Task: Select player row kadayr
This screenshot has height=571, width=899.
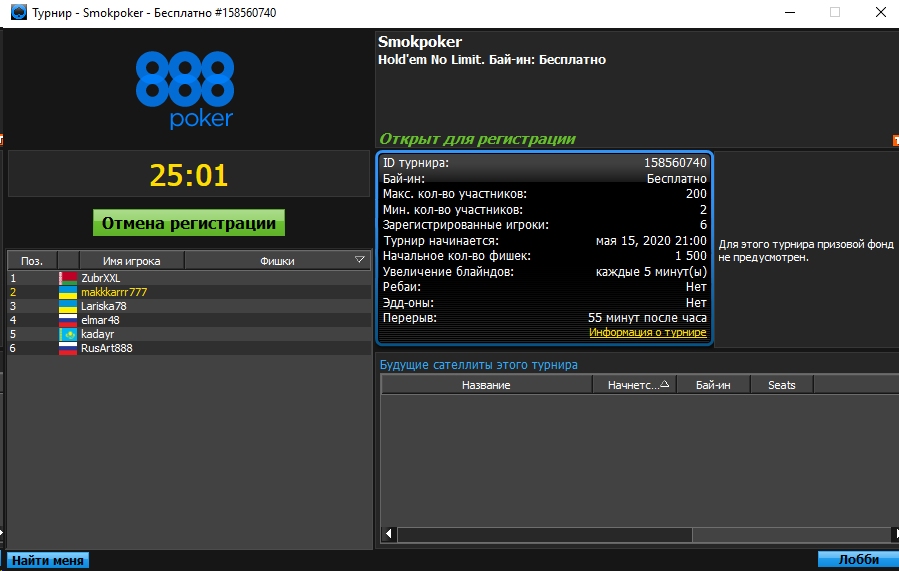Action: click(189, 334)
